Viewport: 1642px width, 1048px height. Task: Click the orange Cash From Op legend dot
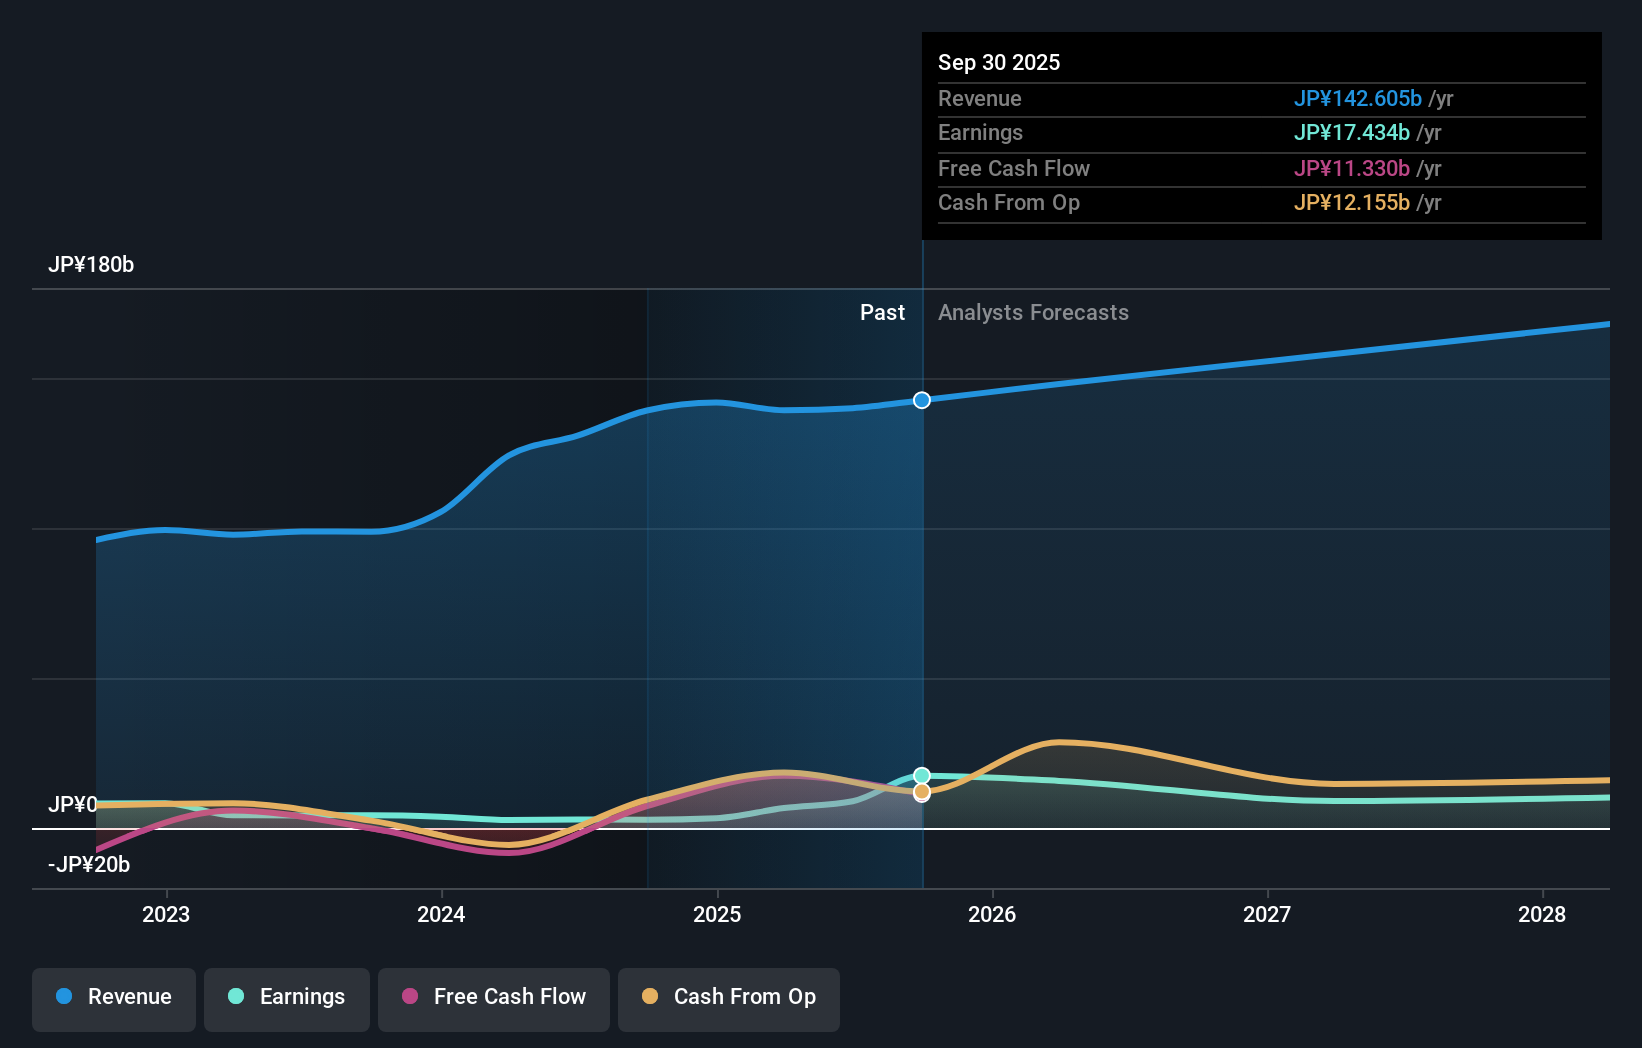[x=652, y=997]
